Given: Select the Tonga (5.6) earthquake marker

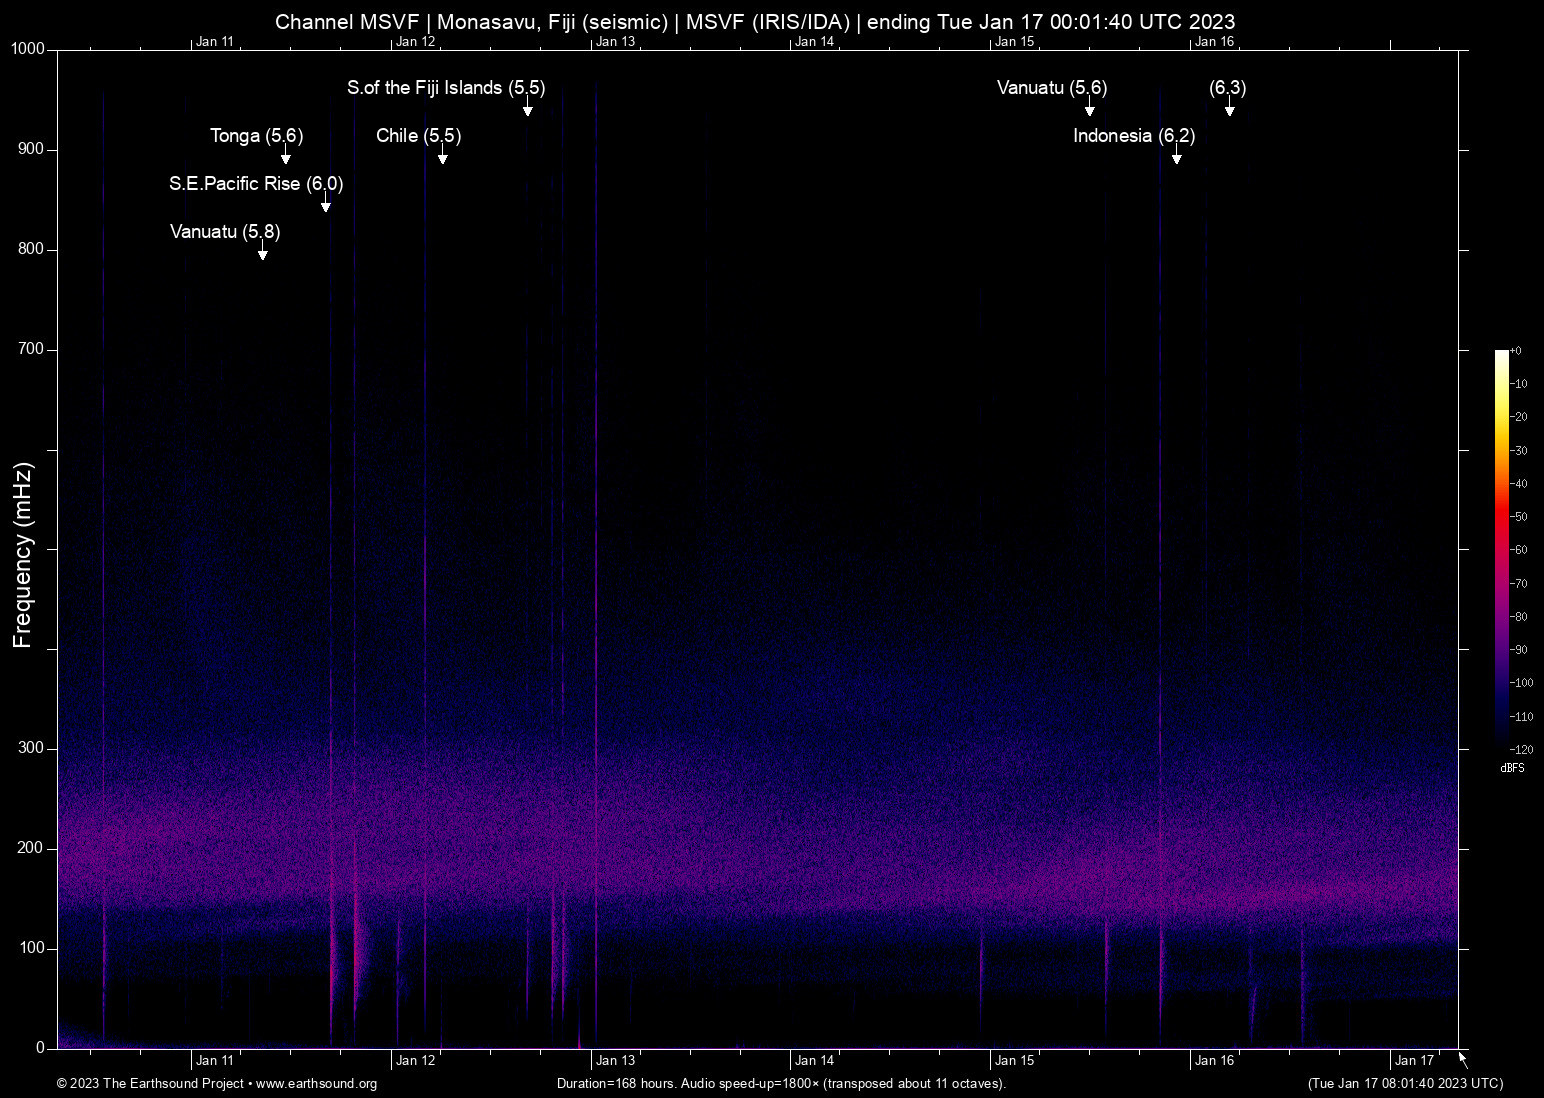Looking at the screenshot, I should pyautogui.click(x=256, y=136).
